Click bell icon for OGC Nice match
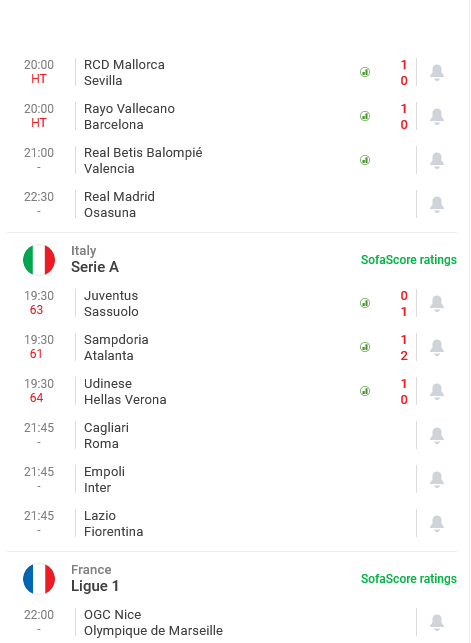471x643 pixels. click(437, 622)
